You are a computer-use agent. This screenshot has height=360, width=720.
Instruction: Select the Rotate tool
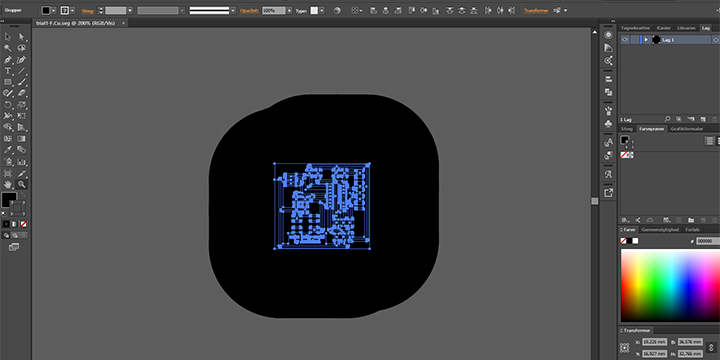click(x=8, y=105)
